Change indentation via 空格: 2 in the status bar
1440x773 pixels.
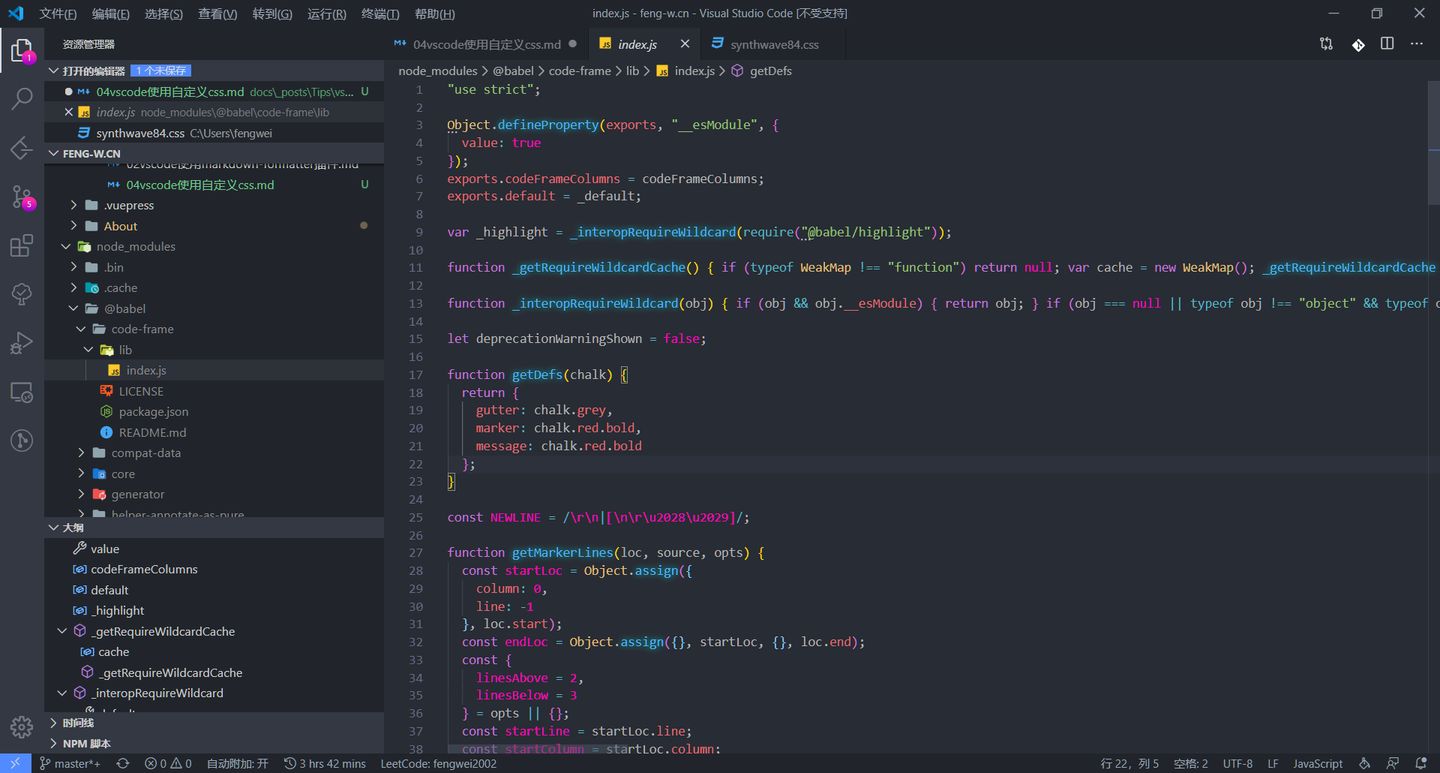tap(1190, 763)
